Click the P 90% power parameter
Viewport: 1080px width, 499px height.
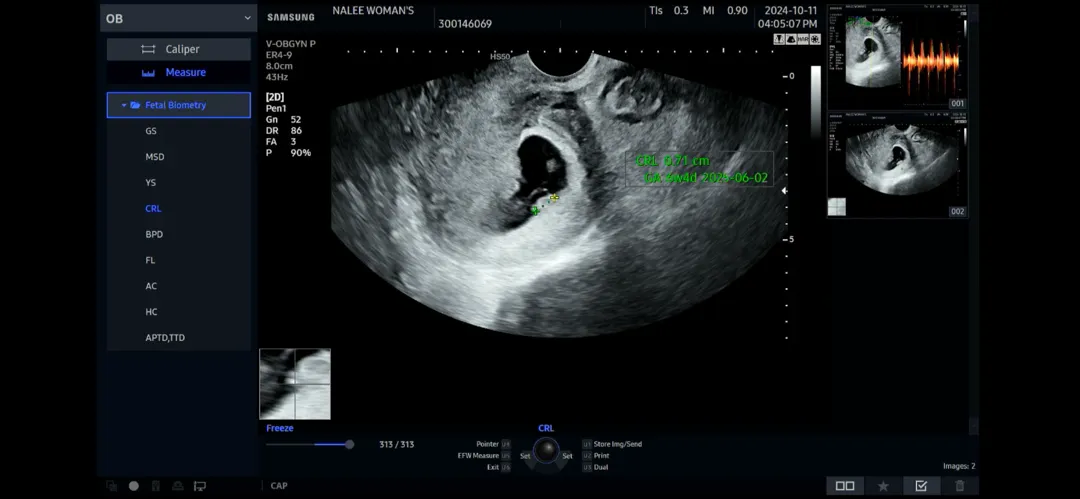point(288,152)
